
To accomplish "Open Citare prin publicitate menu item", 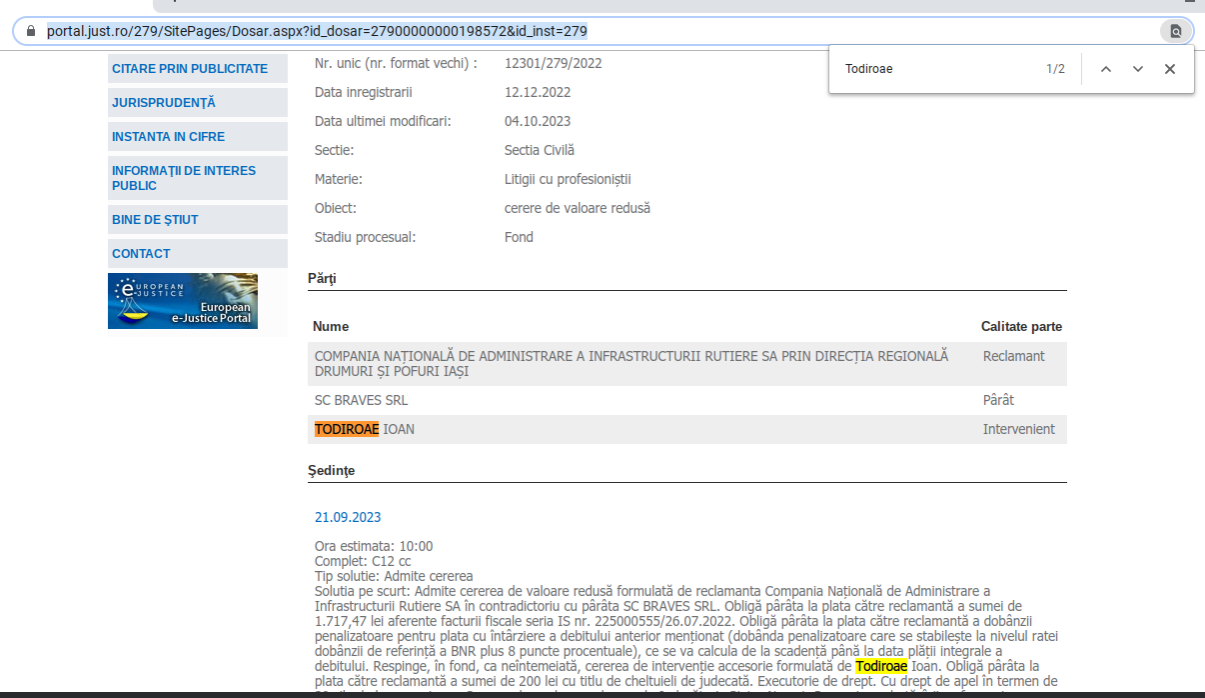I will pos(190,69).
